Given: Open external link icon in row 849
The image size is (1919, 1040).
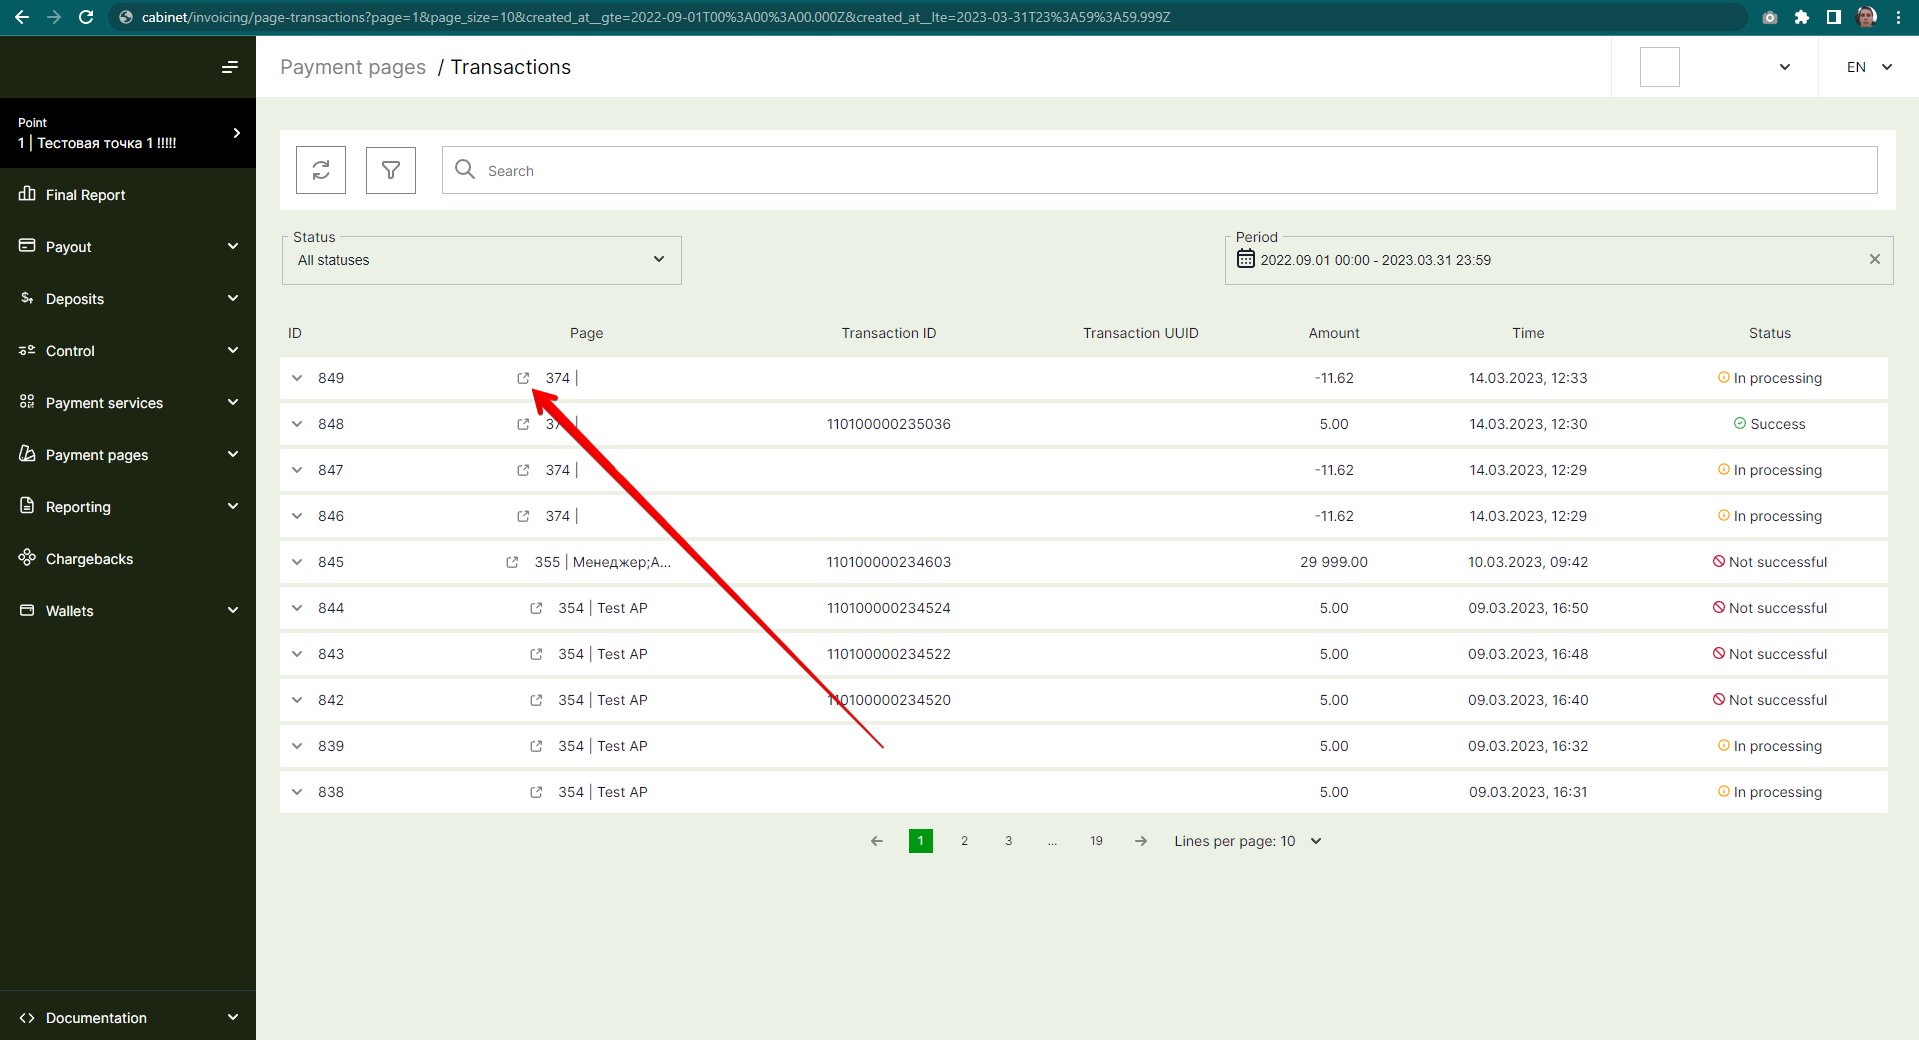Looking at the screenshot, I should tap(523, 378).
